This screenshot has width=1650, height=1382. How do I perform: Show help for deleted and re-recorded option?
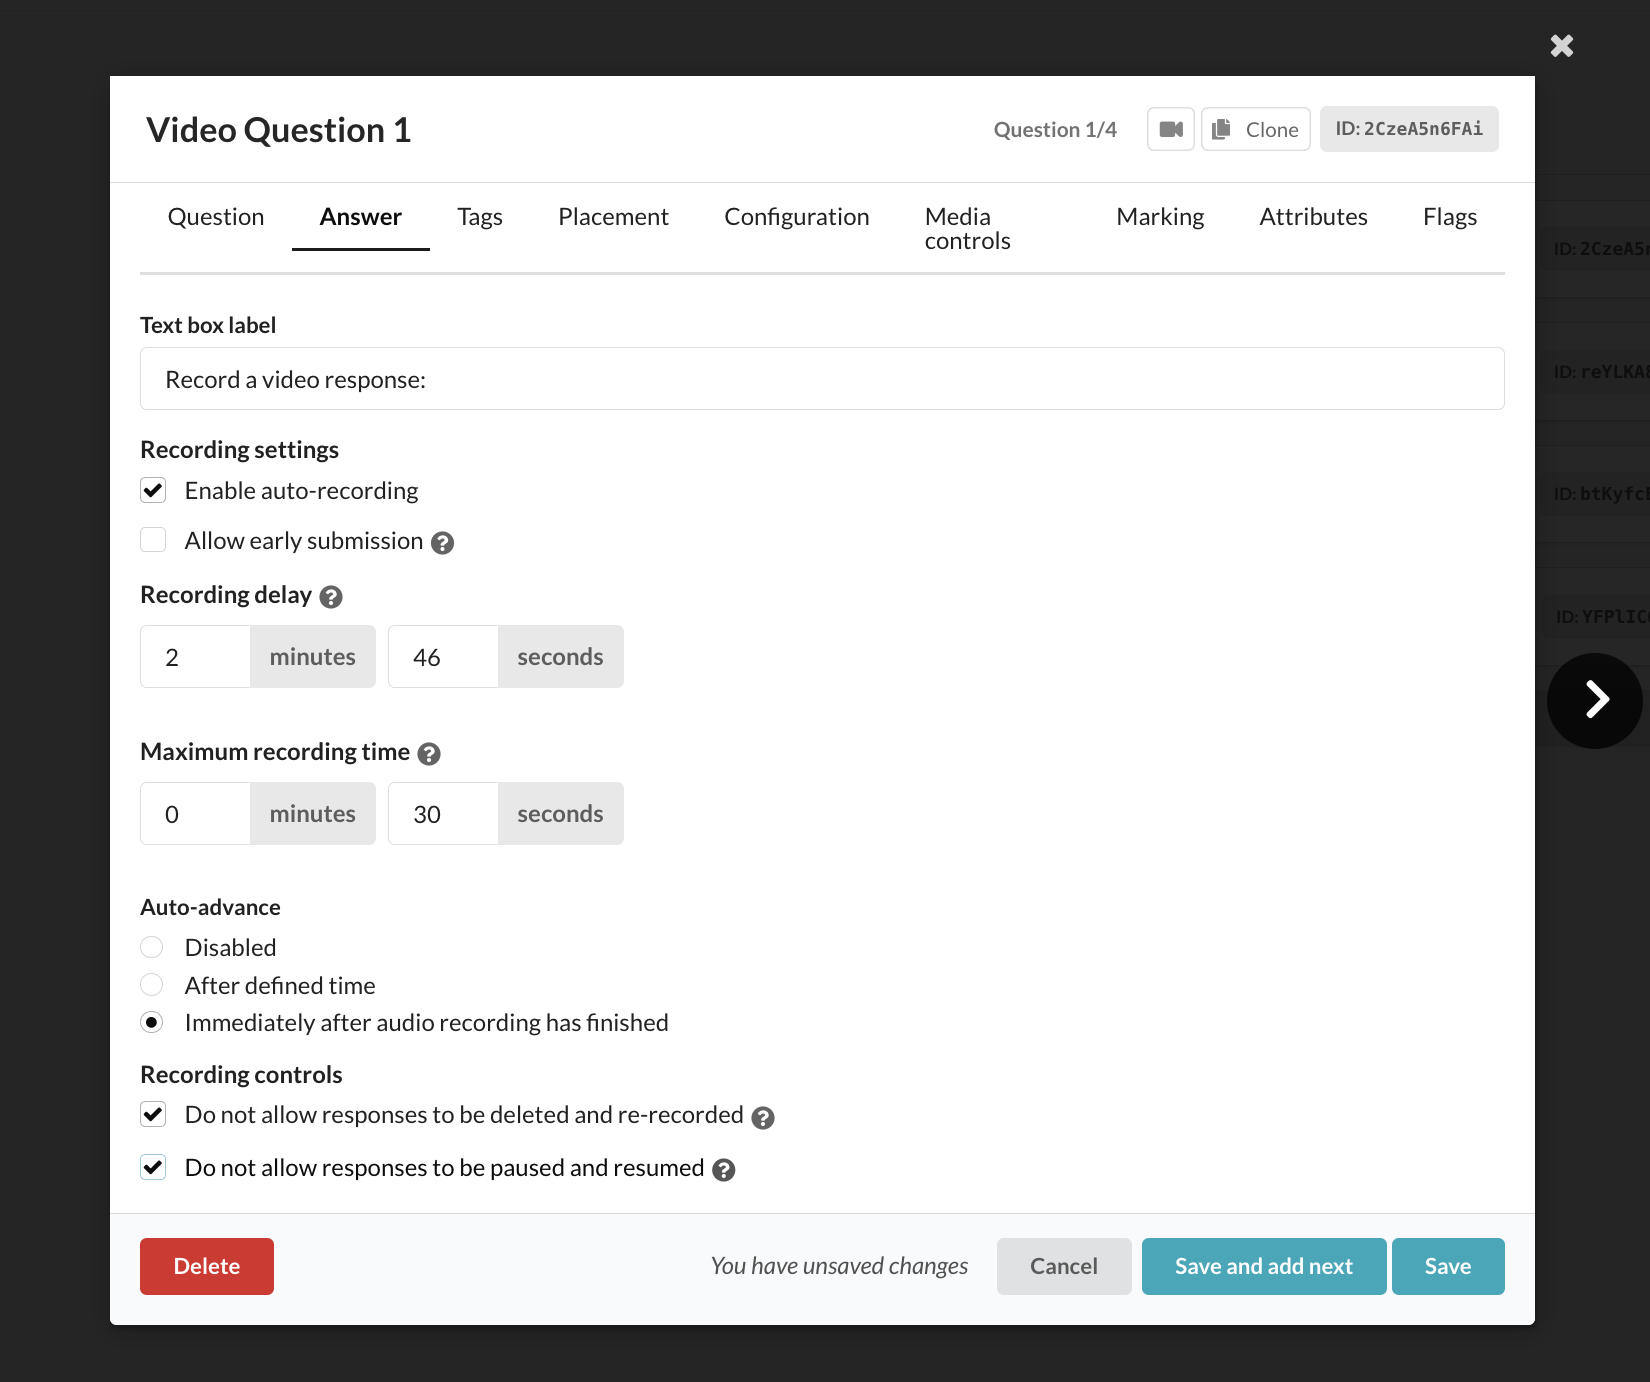[x=763, y=1118]
